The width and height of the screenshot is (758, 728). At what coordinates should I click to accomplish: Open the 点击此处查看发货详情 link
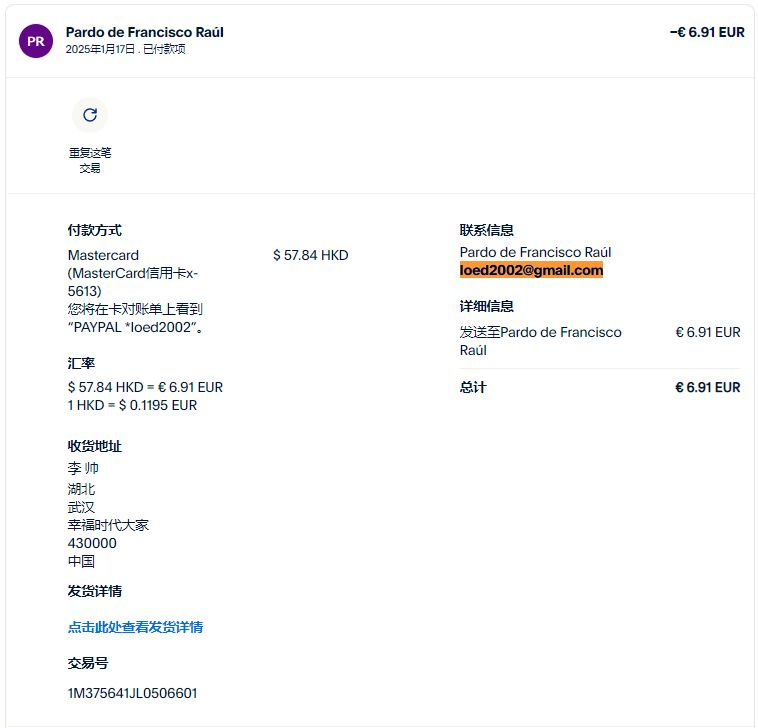[135, 627]
